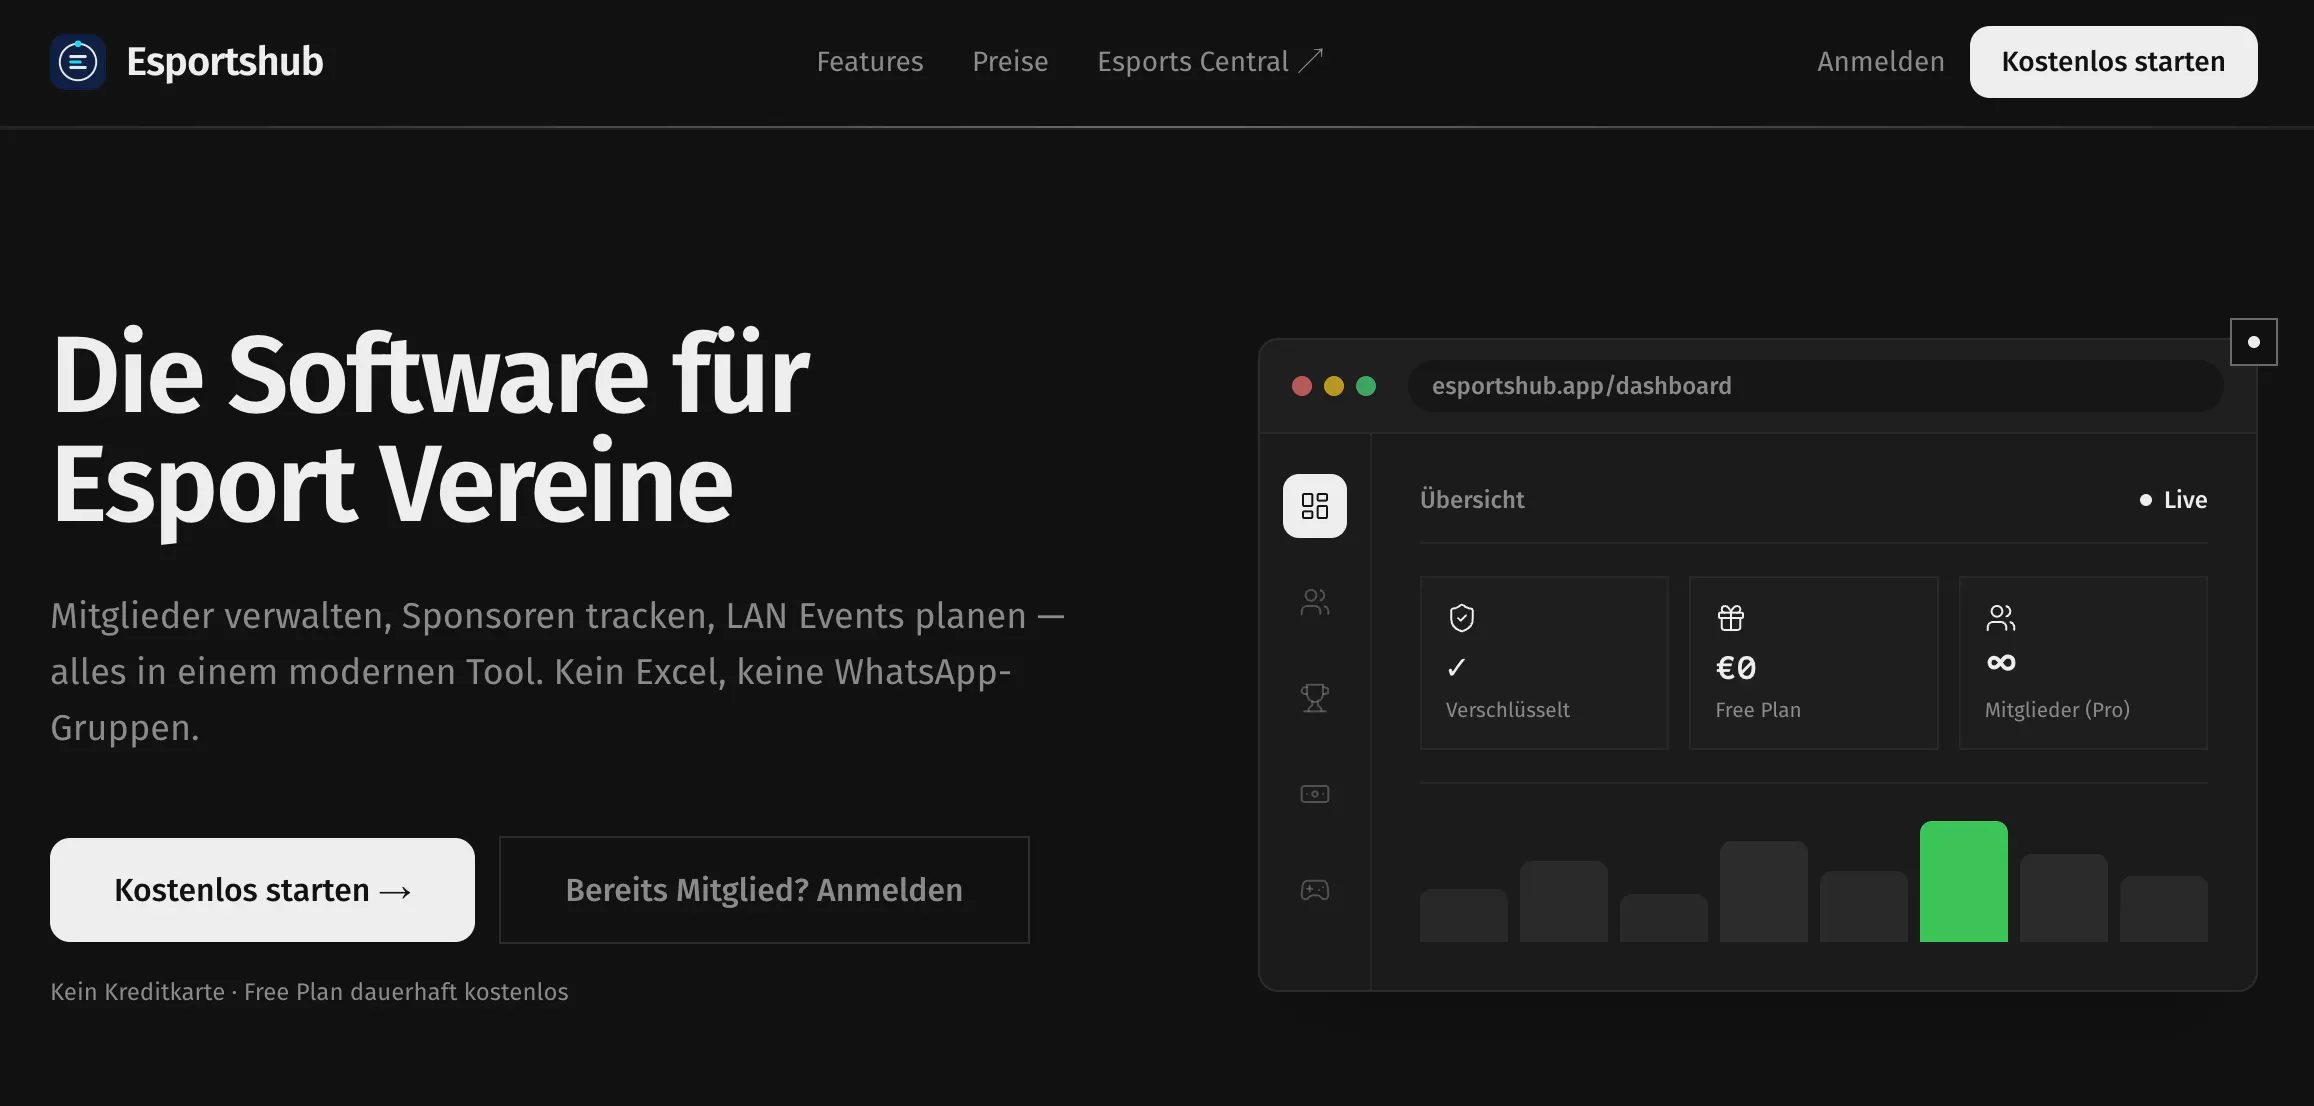Click the shield icon on Verschlüsselt card
Image resolution: width=2314 pixels, height=1106 pixels.
[x=1462, y=618]
